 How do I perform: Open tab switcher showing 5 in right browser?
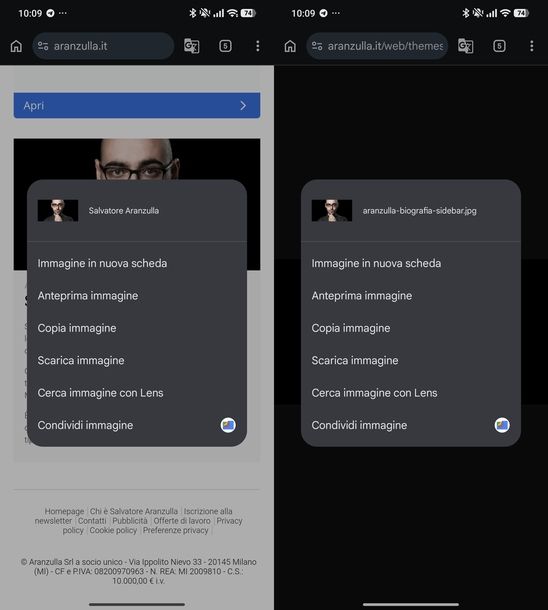click(499, 46)
